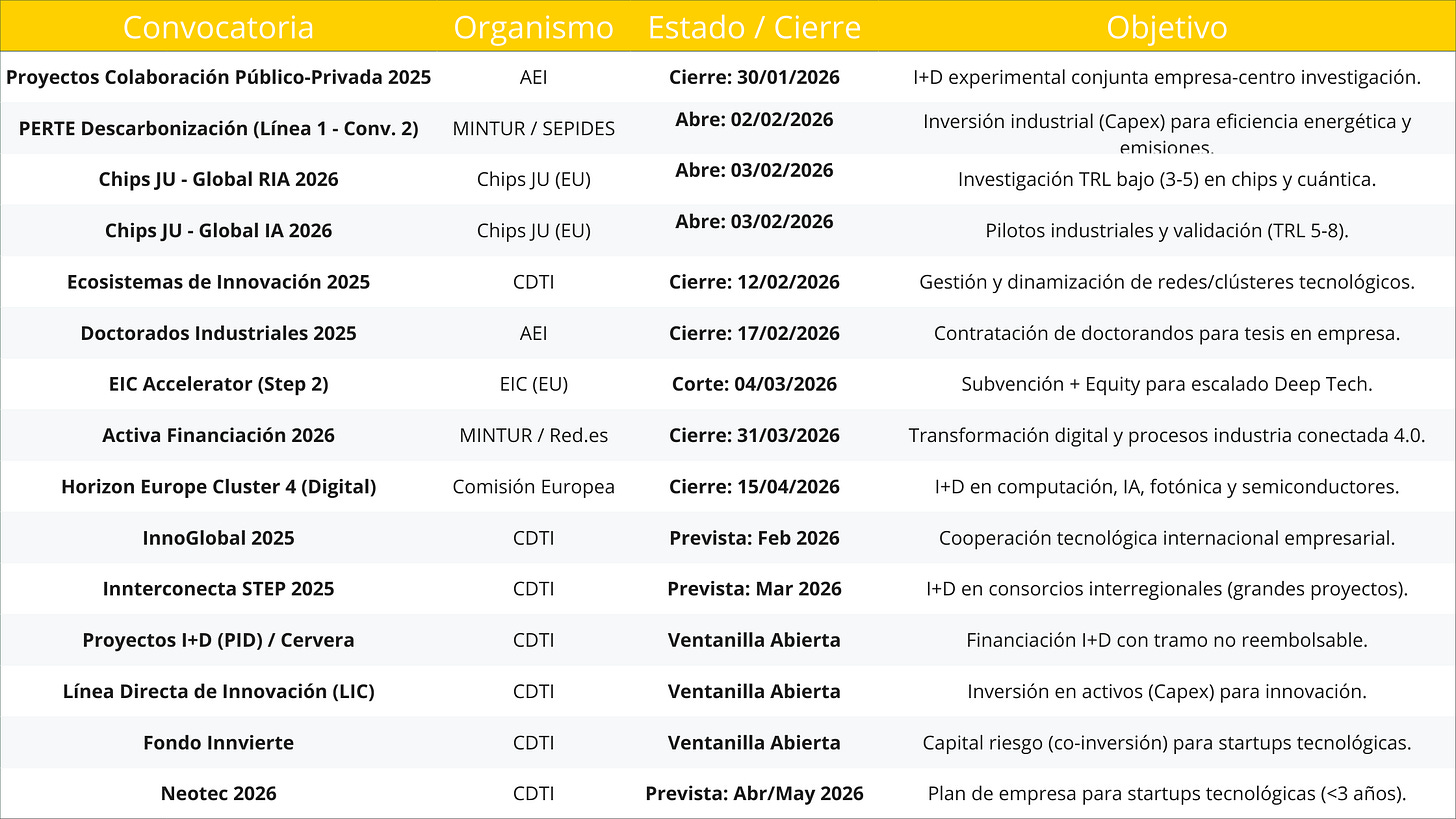Click 'Abre: 02/02/2026' date cell
The width and height of the screenshot is (1456, 819).
coord(754,120)
